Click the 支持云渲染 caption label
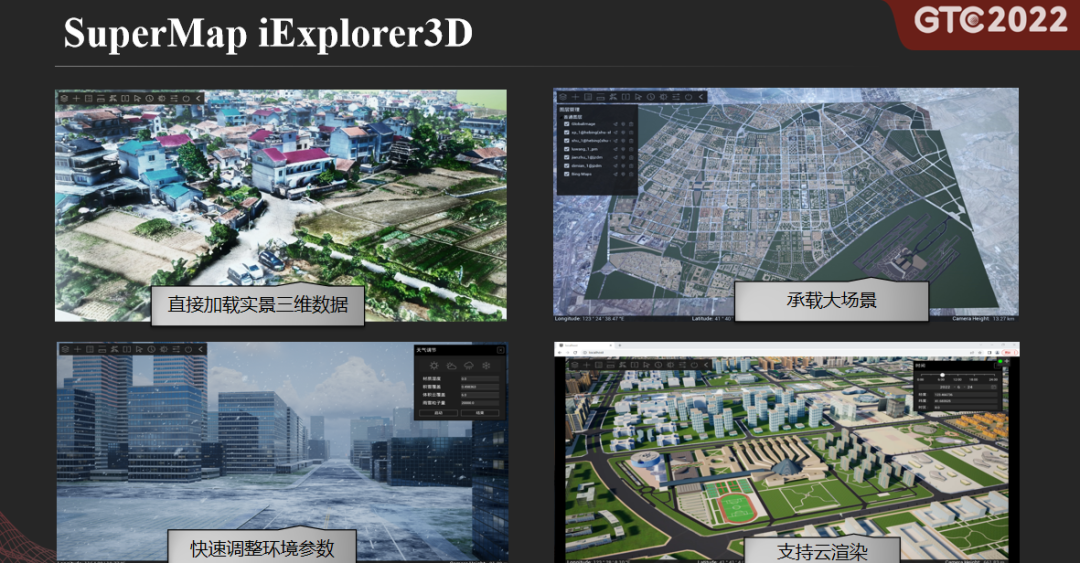The width and height of the screenshot is (1080, 563). pos(822,552)
